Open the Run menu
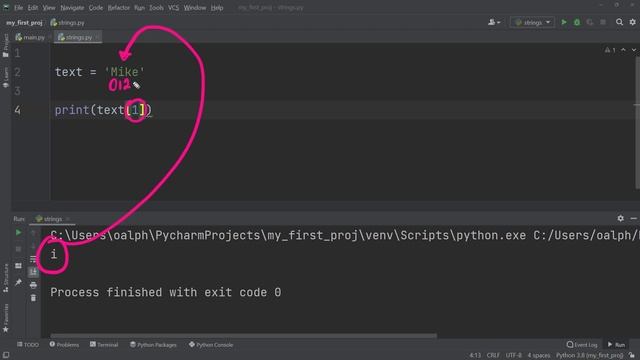 [139, 8]
